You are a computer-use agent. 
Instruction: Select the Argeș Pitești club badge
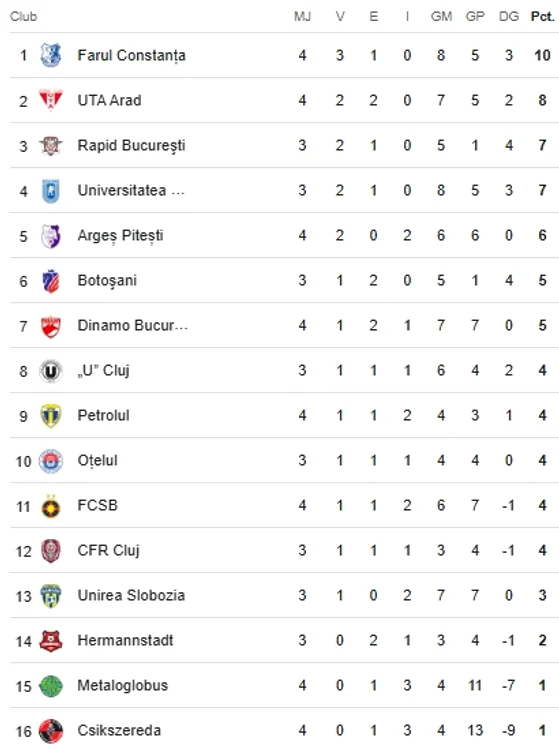pos(51,236)
